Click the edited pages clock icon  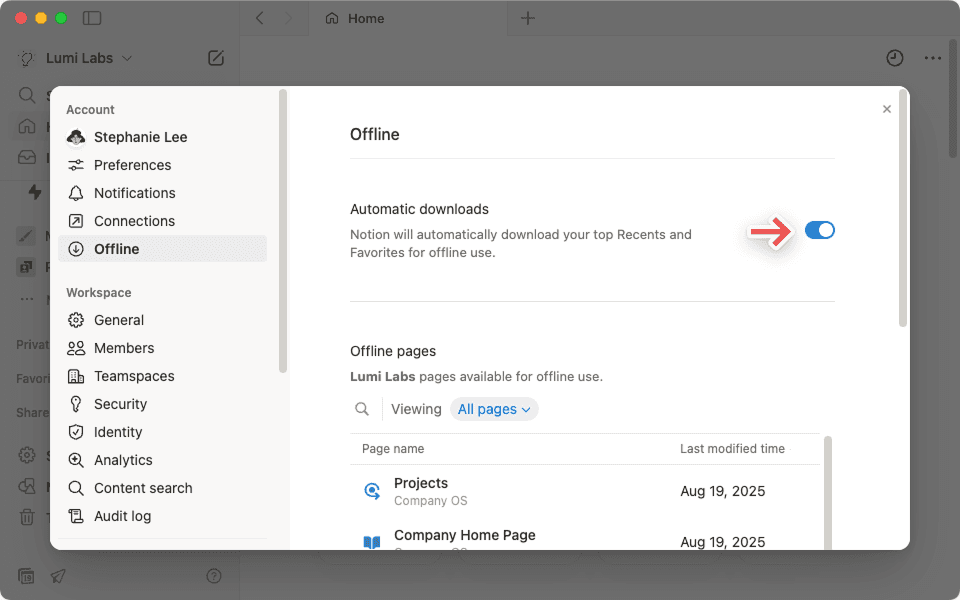[x=894, y=58]
